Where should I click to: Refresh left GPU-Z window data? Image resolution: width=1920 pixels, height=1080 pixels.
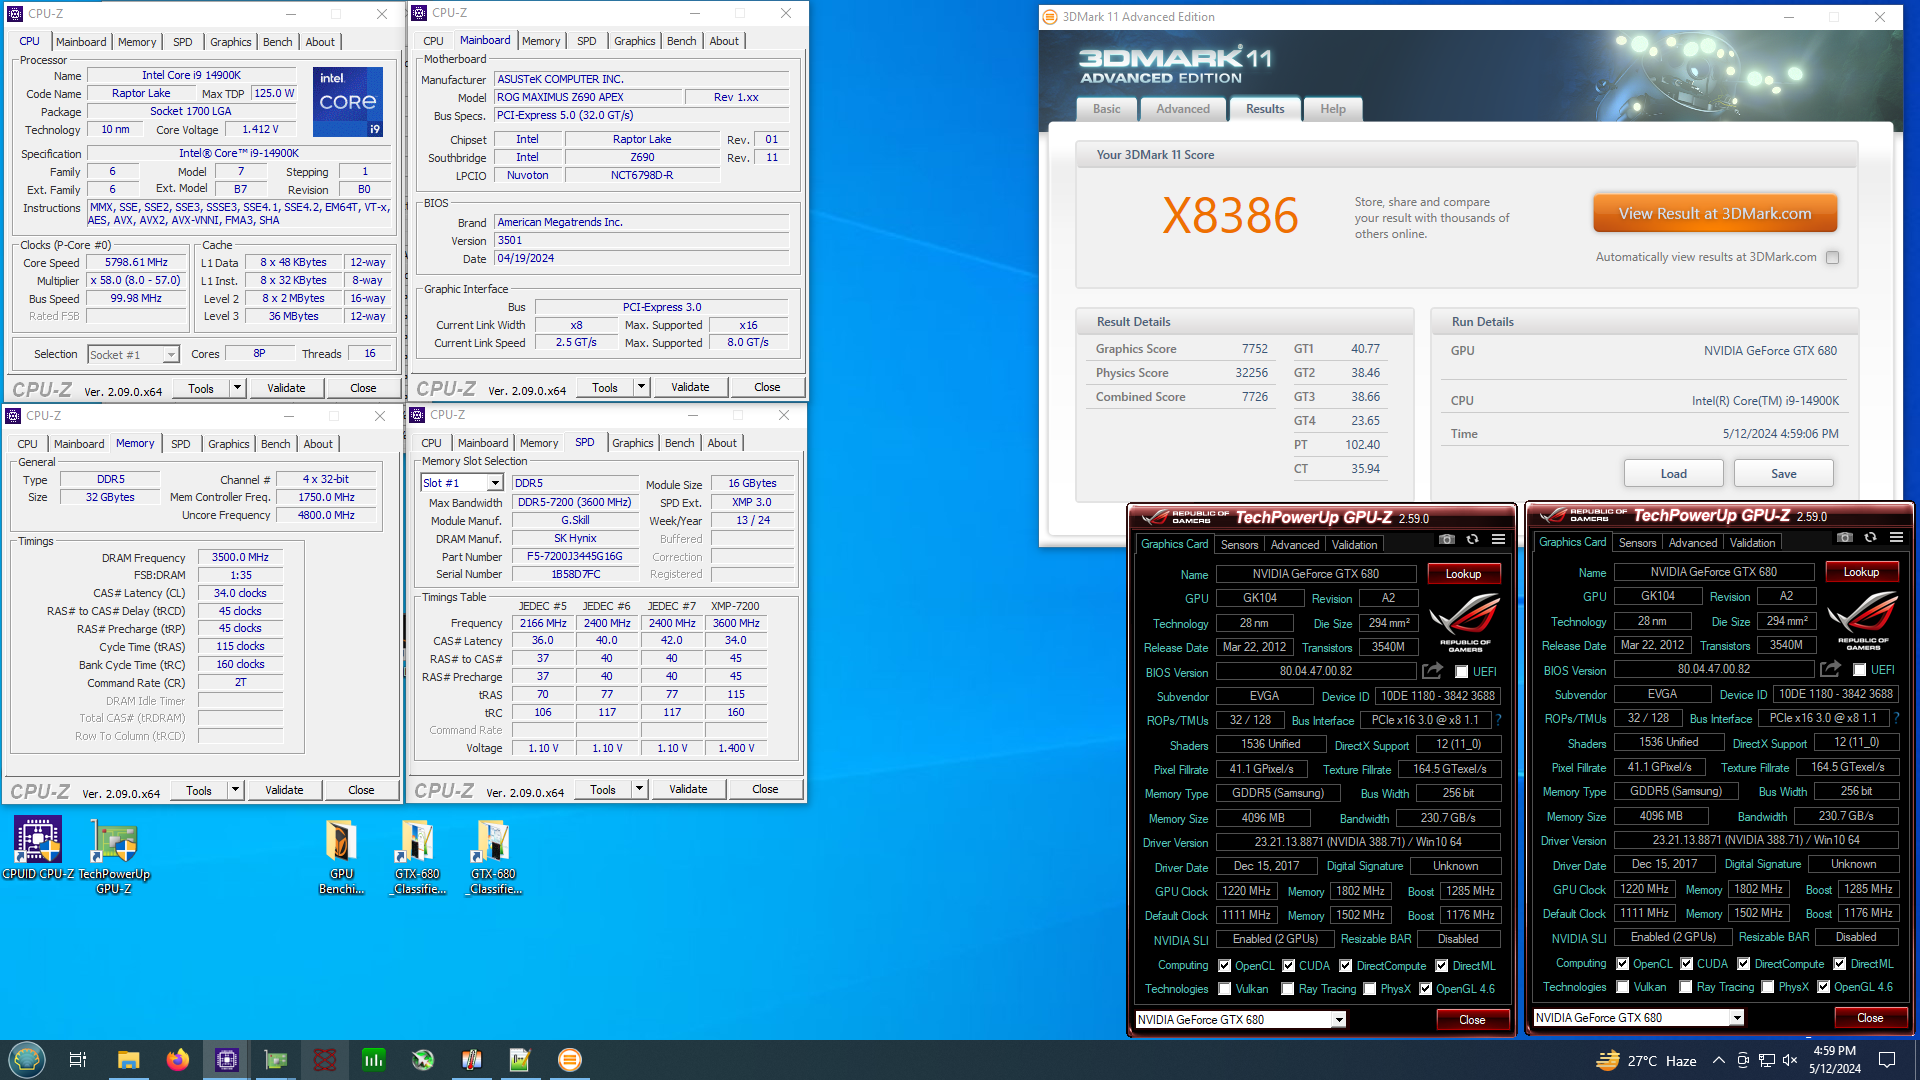(1472, 540)
